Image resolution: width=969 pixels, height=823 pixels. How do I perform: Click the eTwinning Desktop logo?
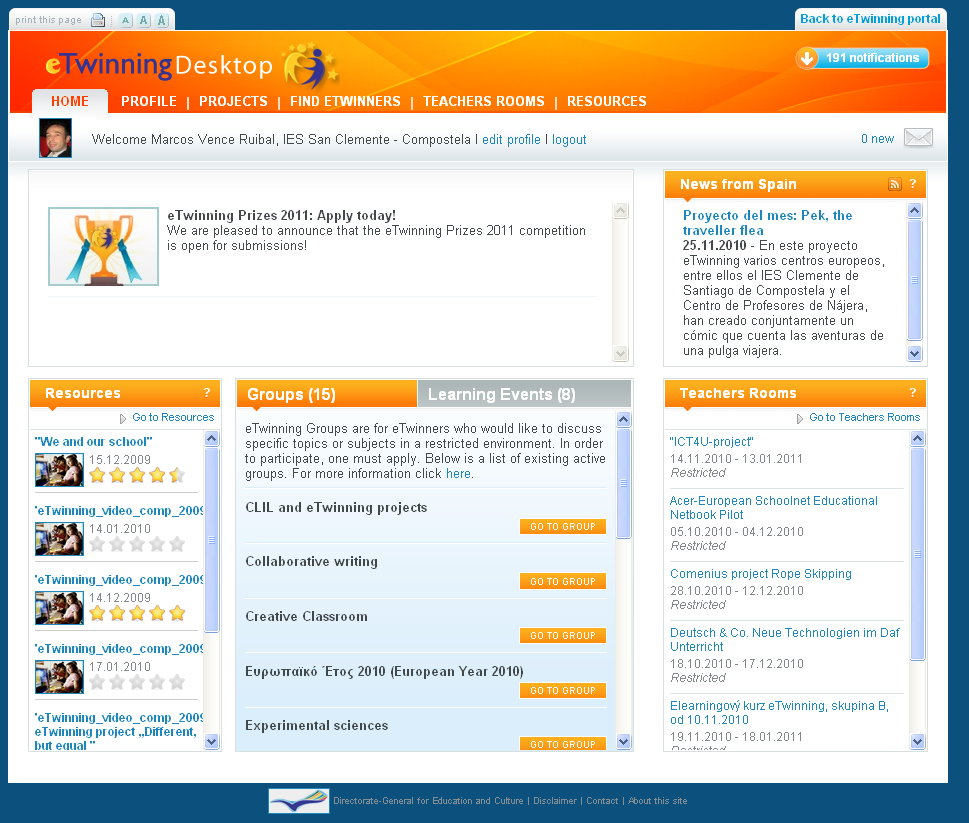[192, 65]
